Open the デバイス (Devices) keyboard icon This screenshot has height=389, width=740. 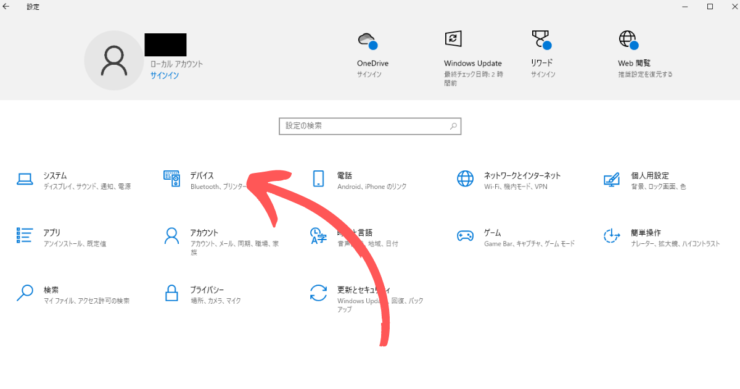click(x=172, y=179)
